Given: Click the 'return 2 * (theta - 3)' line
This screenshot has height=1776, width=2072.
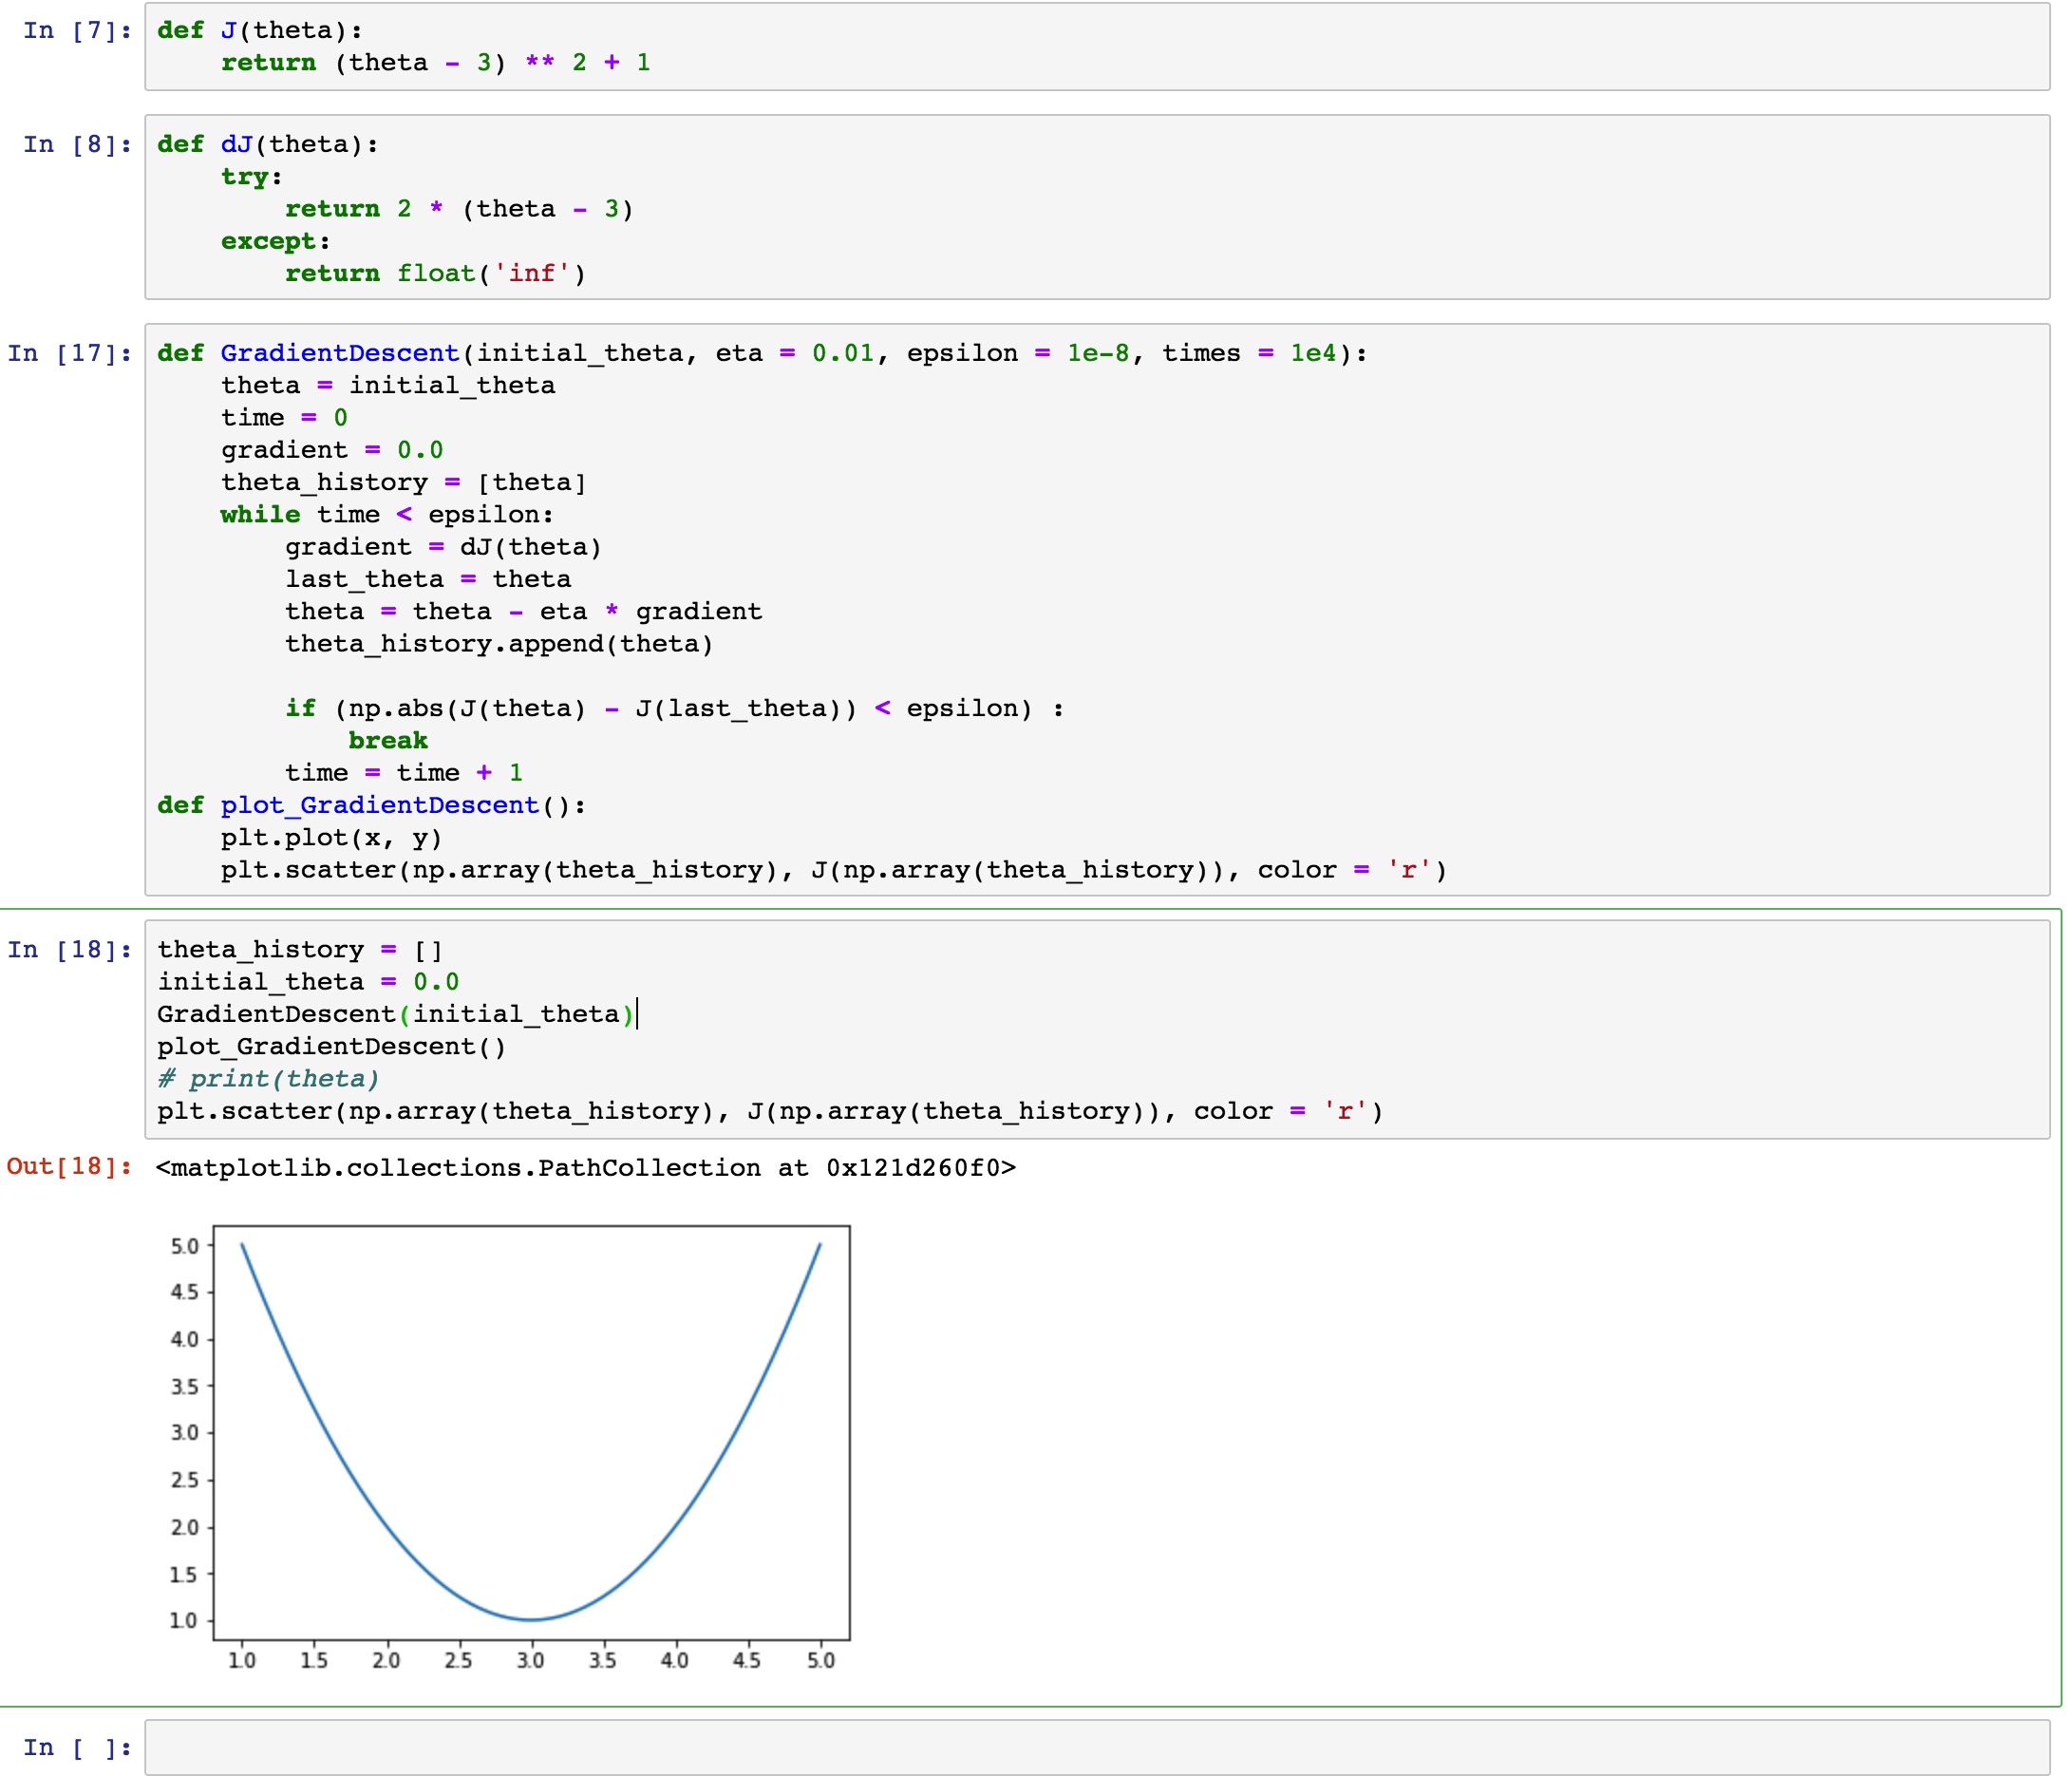Looking at the screenshot, I should click(x=459, y=209).
